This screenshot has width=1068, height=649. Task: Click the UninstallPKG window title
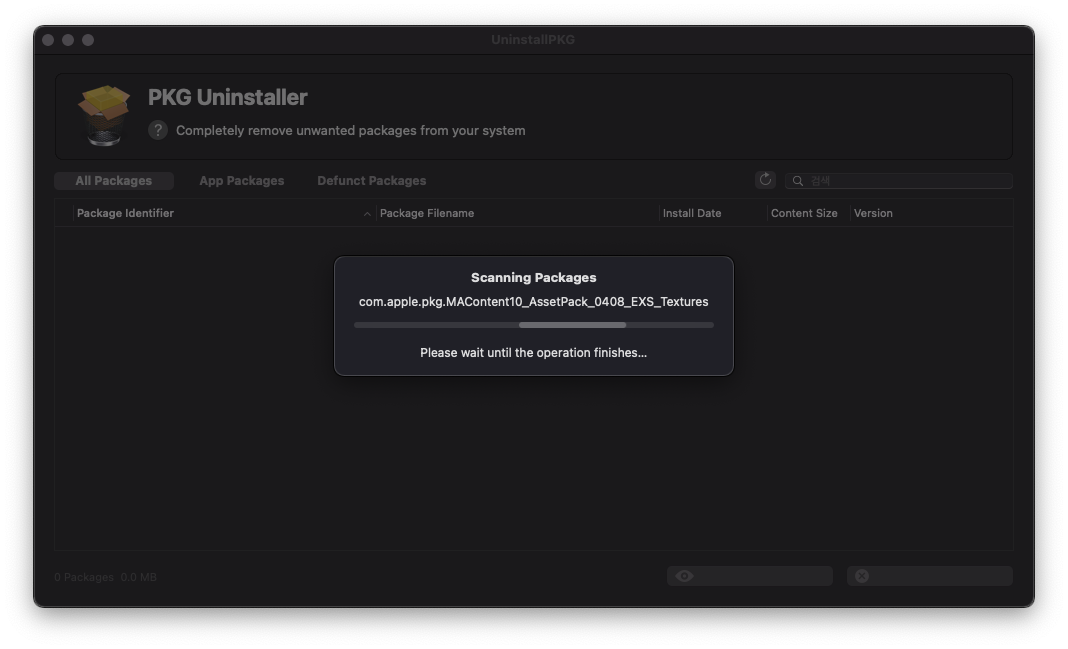tap(533, 39)
